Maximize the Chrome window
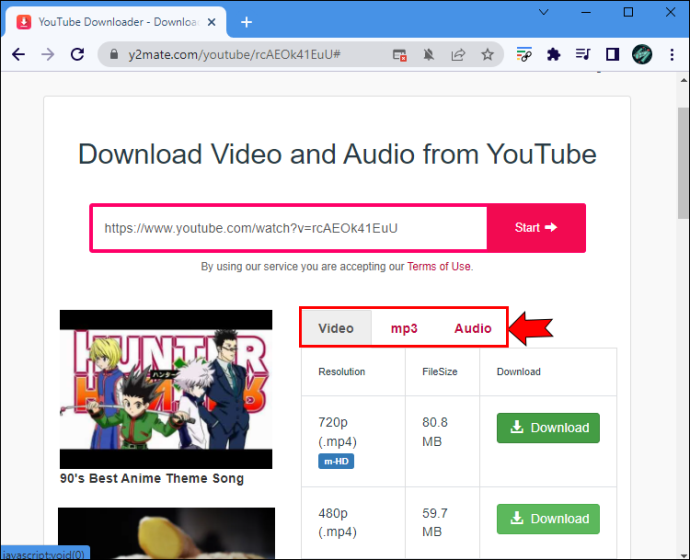This screenshot has width=690, height=560. [x=628, y=12]
